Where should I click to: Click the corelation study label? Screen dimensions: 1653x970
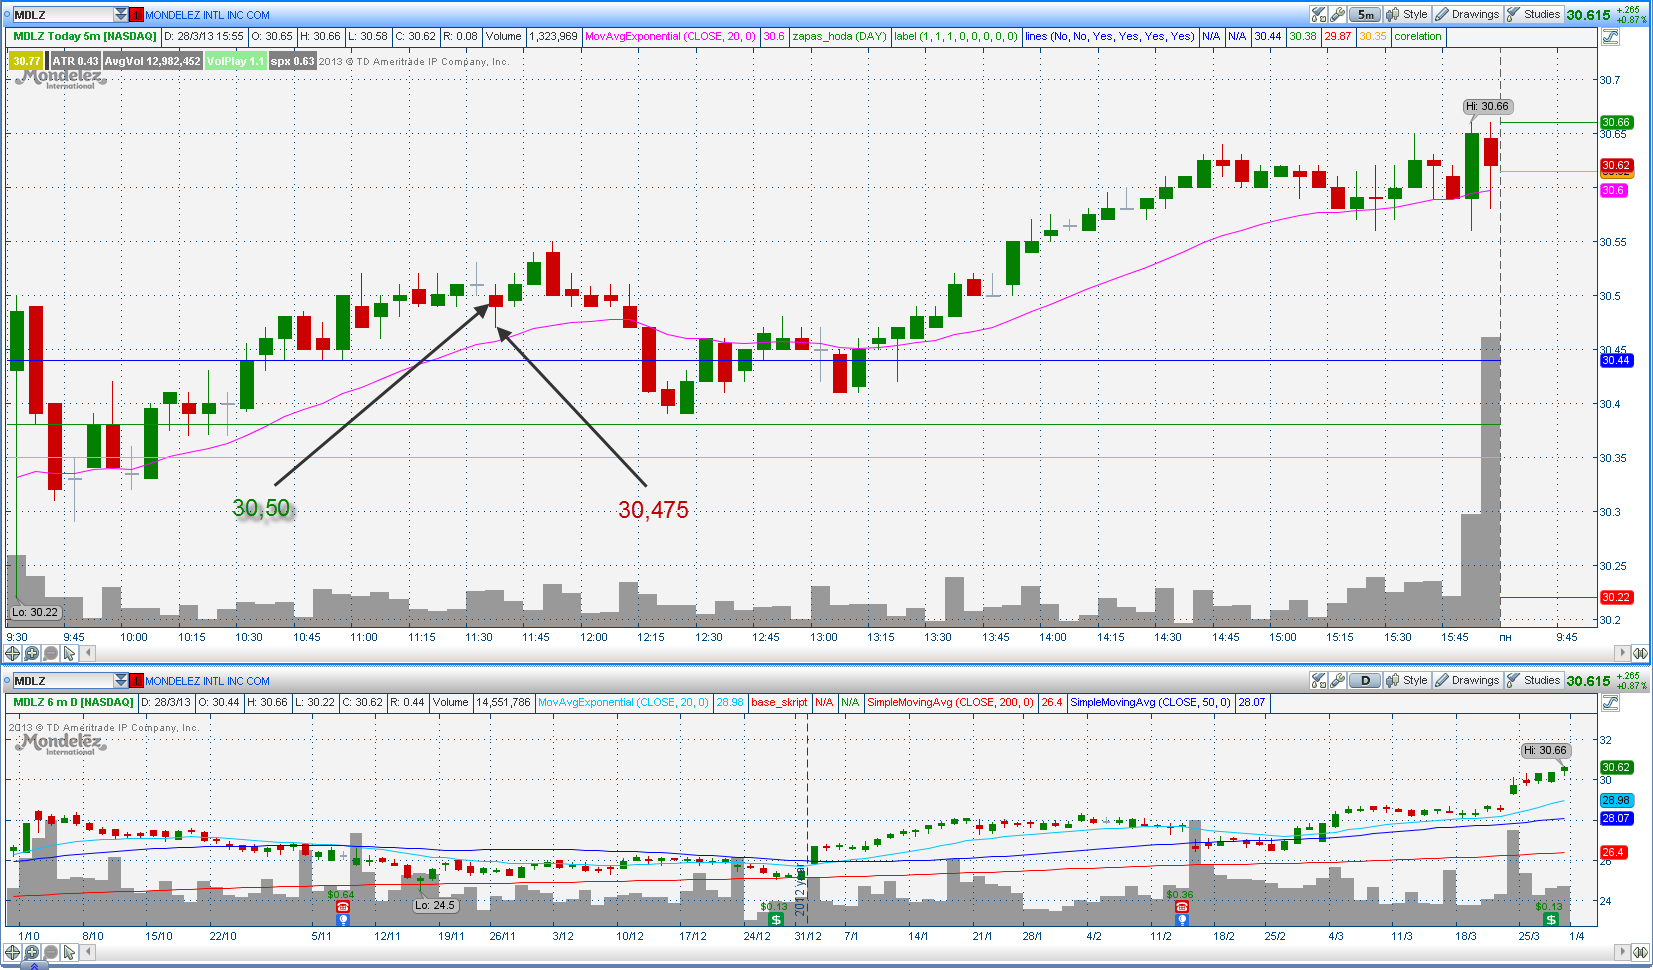pyautogui.click(x=1418, y=36)
